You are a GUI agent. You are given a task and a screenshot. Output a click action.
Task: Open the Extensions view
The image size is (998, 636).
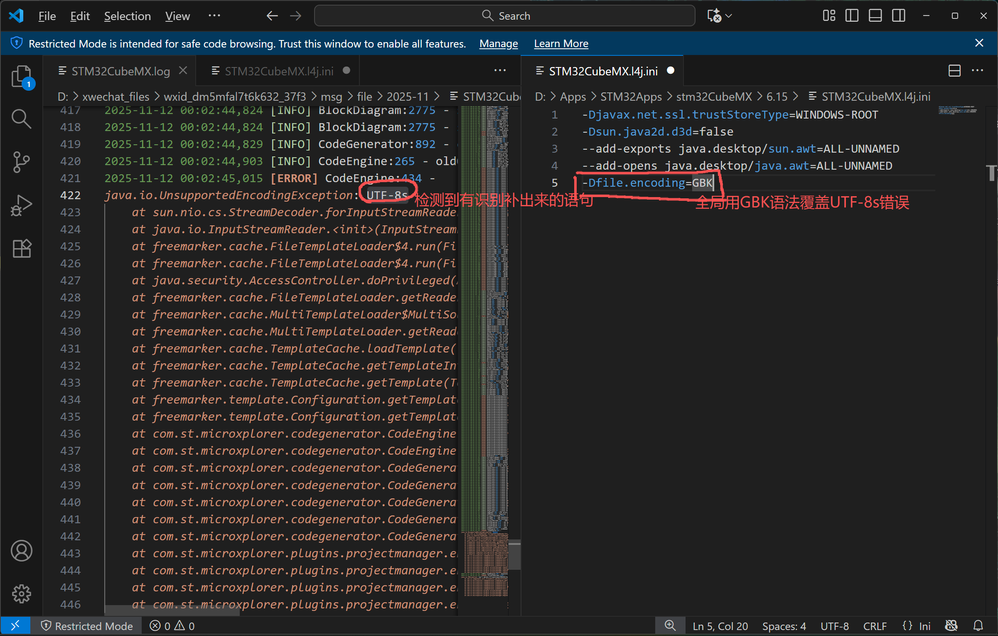click(x=22, y=248)
